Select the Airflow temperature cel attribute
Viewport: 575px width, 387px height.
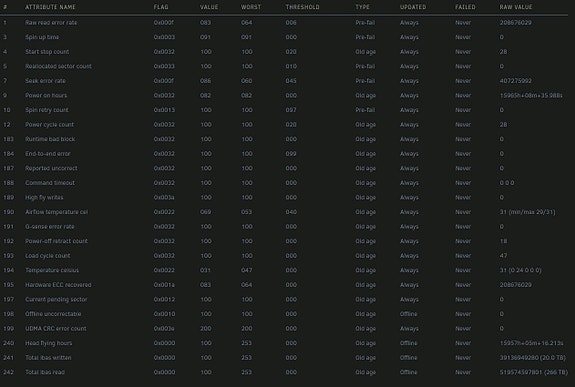[56, 212]
